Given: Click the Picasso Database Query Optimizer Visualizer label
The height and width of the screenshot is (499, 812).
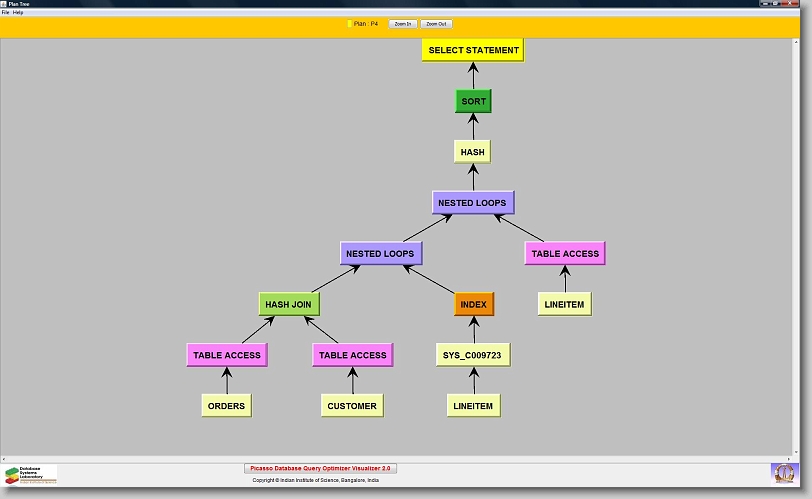Looking at the screenshot, I should (x=321, y=468).
